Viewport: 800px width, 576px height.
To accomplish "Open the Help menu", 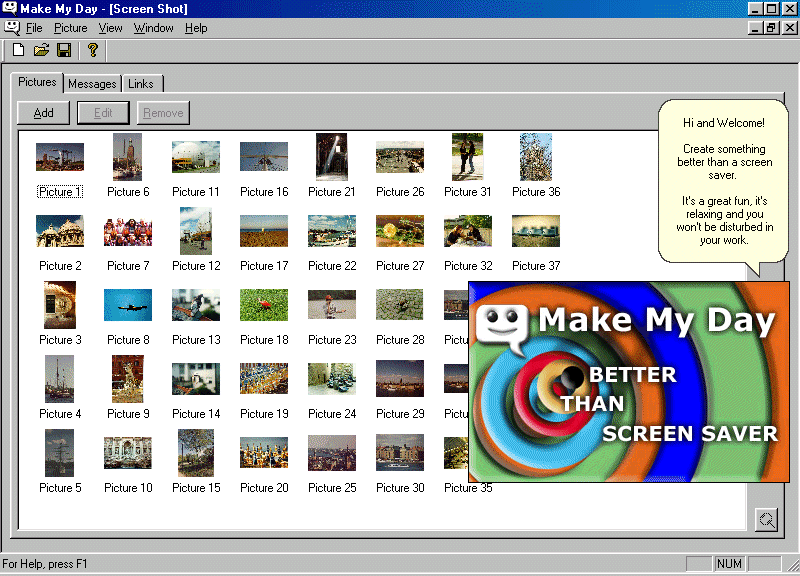I will click(x=196, y=28).
